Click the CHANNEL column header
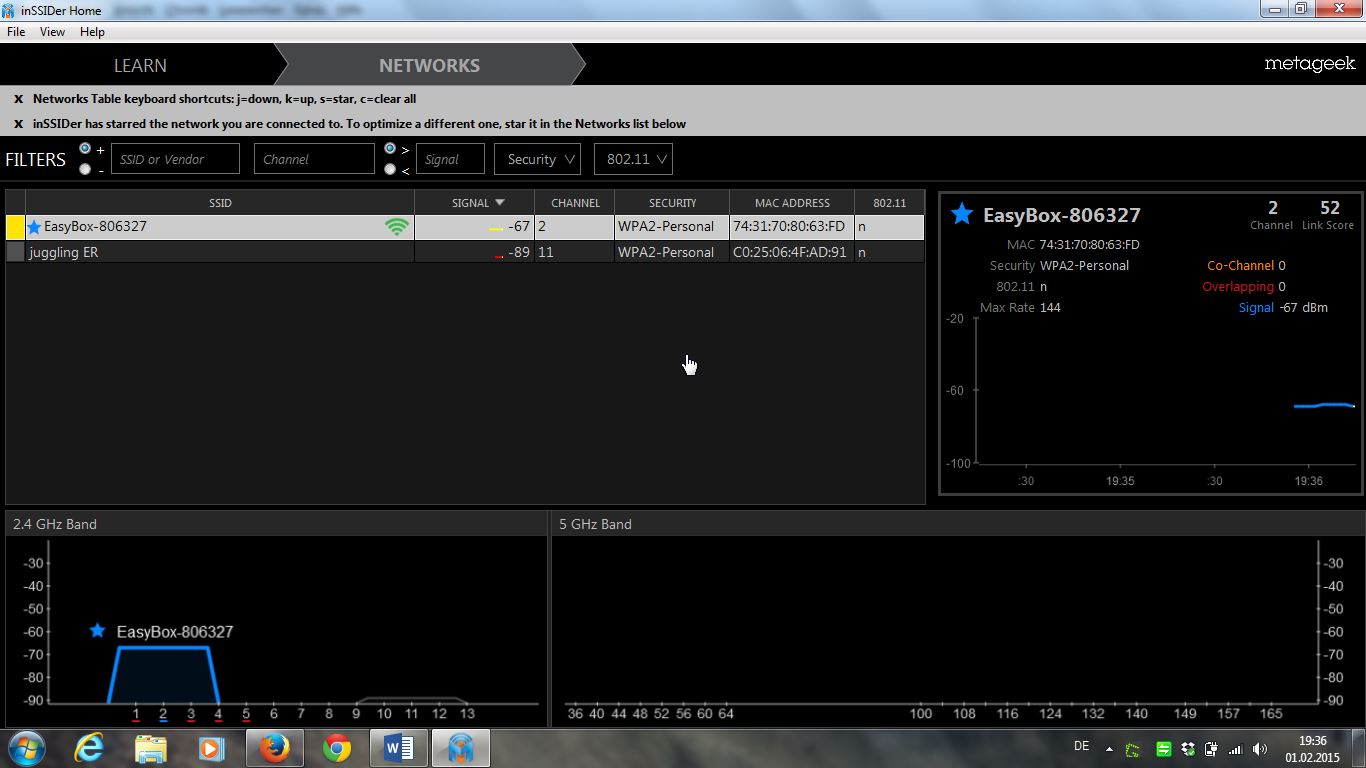The image size is (1366, 768). (x=575, y=202)
